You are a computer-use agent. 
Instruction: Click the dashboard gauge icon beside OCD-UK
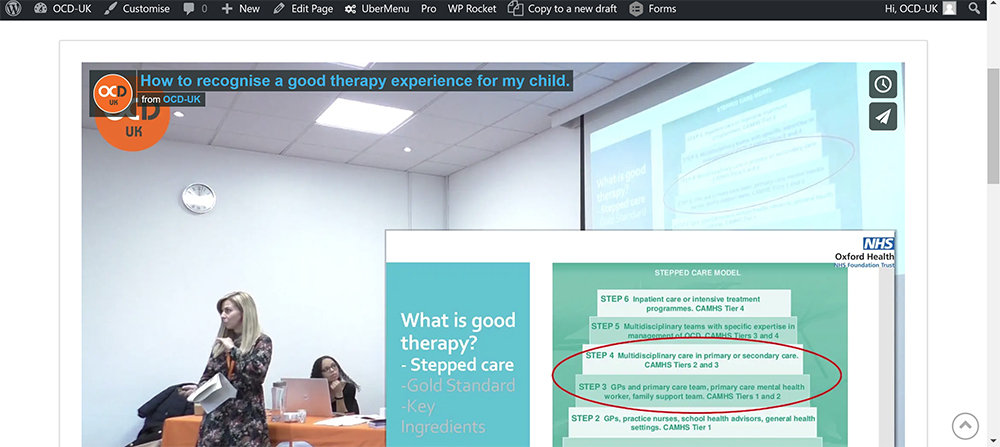pos(41,9)
